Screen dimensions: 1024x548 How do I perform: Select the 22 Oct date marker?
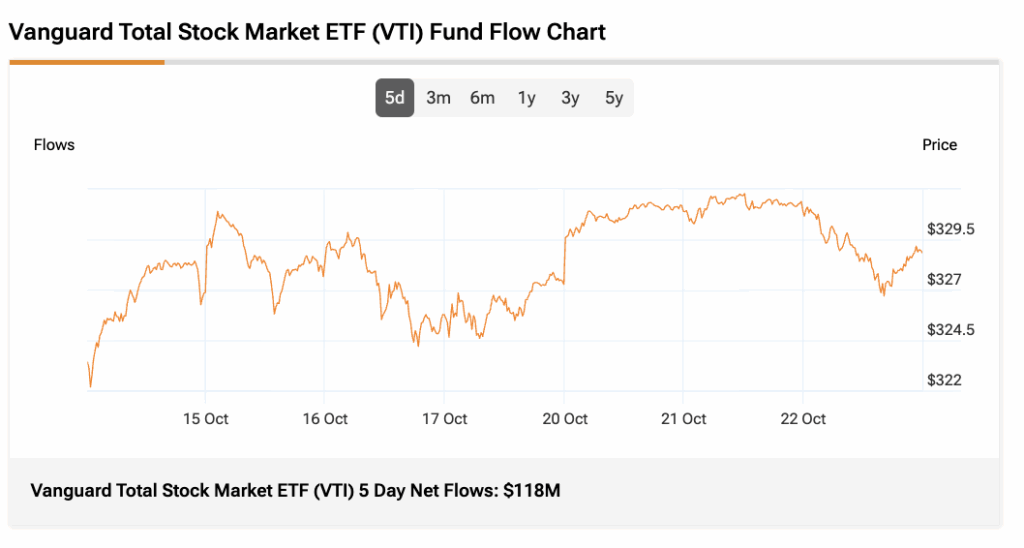(x=802, y=419)
